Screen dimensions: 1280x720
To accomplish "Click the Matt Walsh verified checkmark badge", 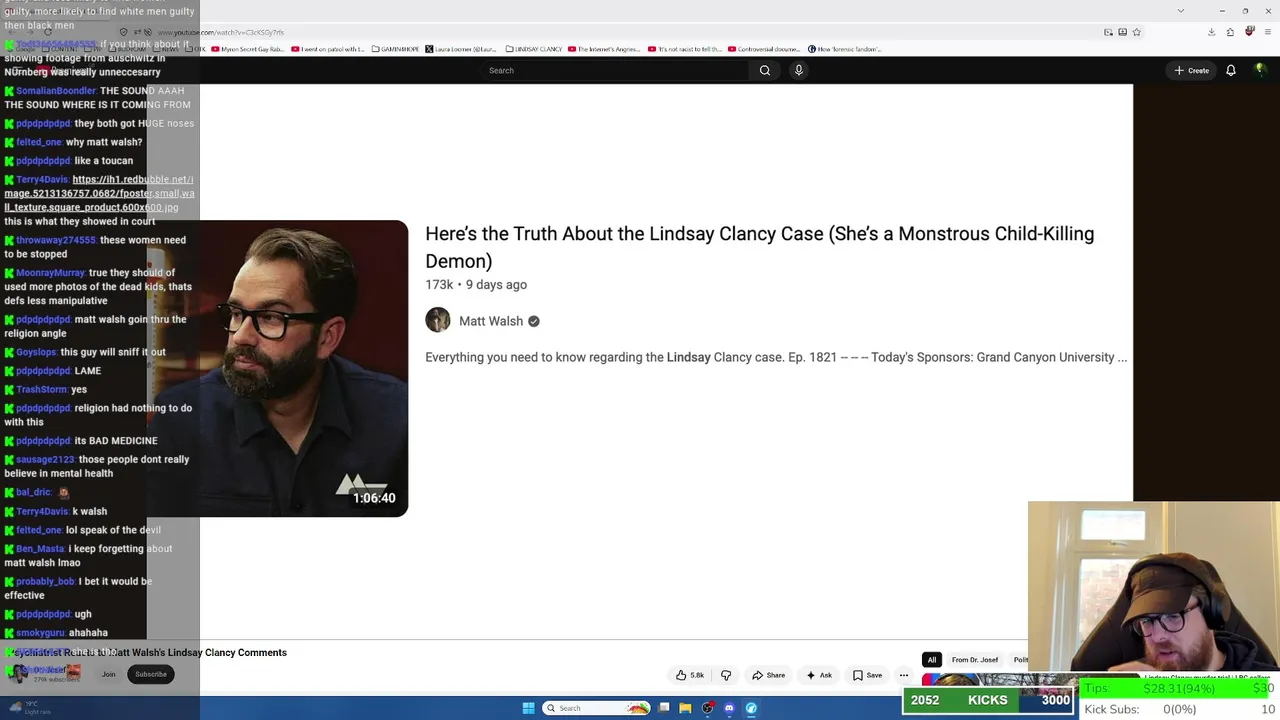I will coord(534,321).
